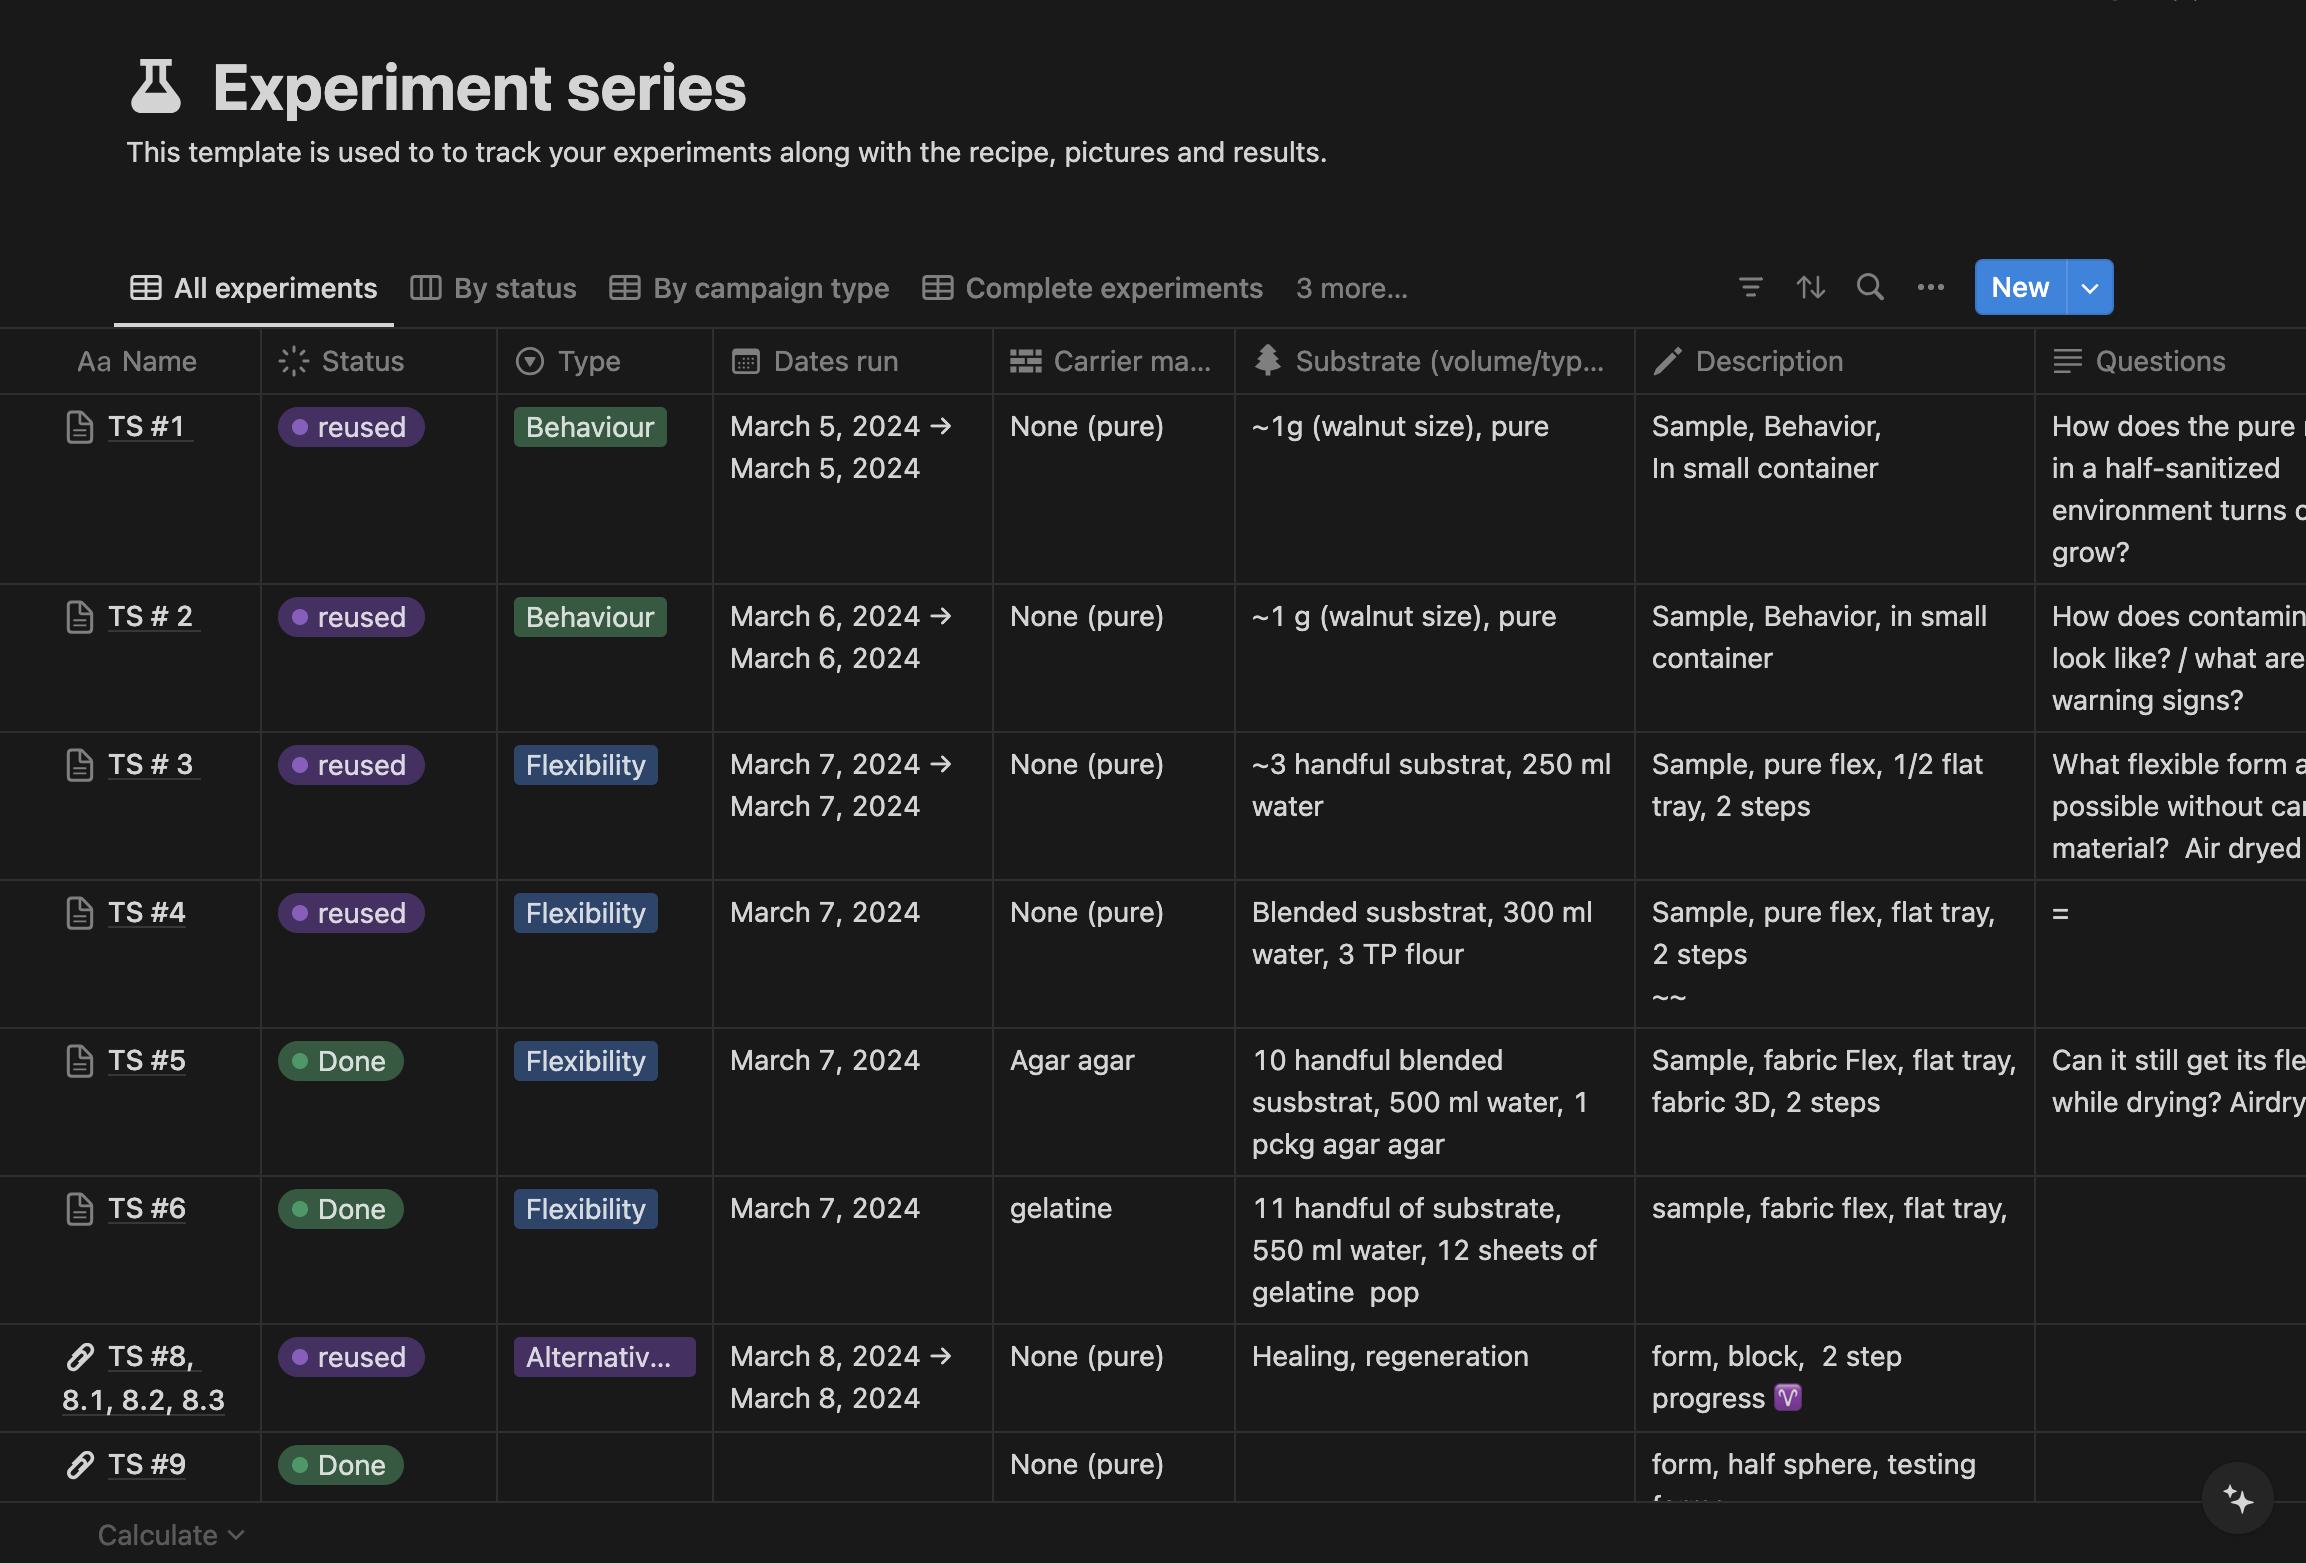Click the blue New button
Viewport: 2306px width, 1563px height.
pos(2019,288)
